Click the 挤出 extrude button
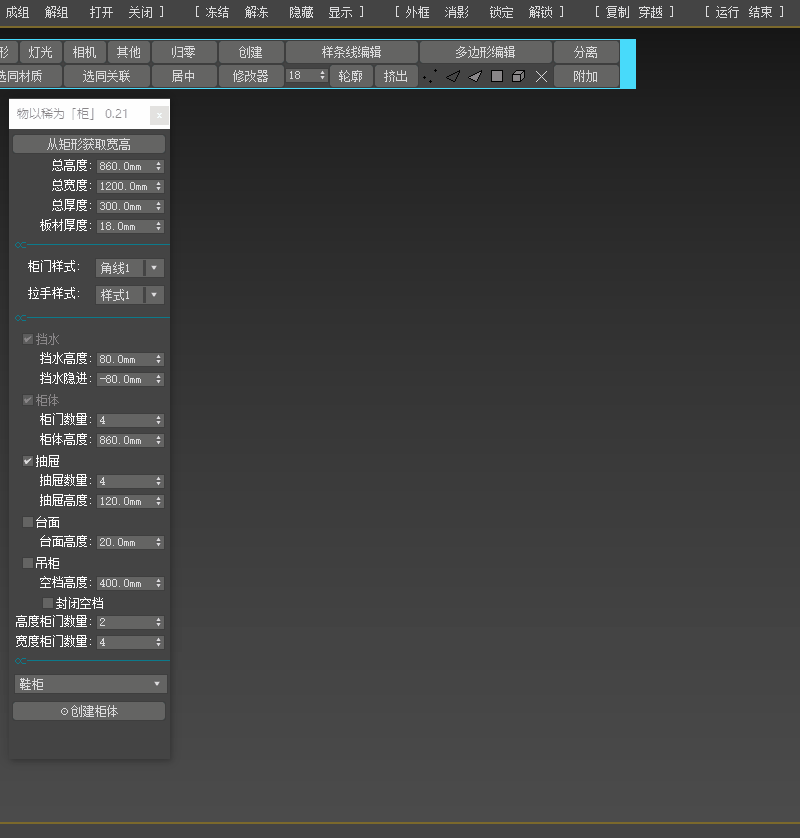This screenshot has width=800, height=838. tap(396, 76)
